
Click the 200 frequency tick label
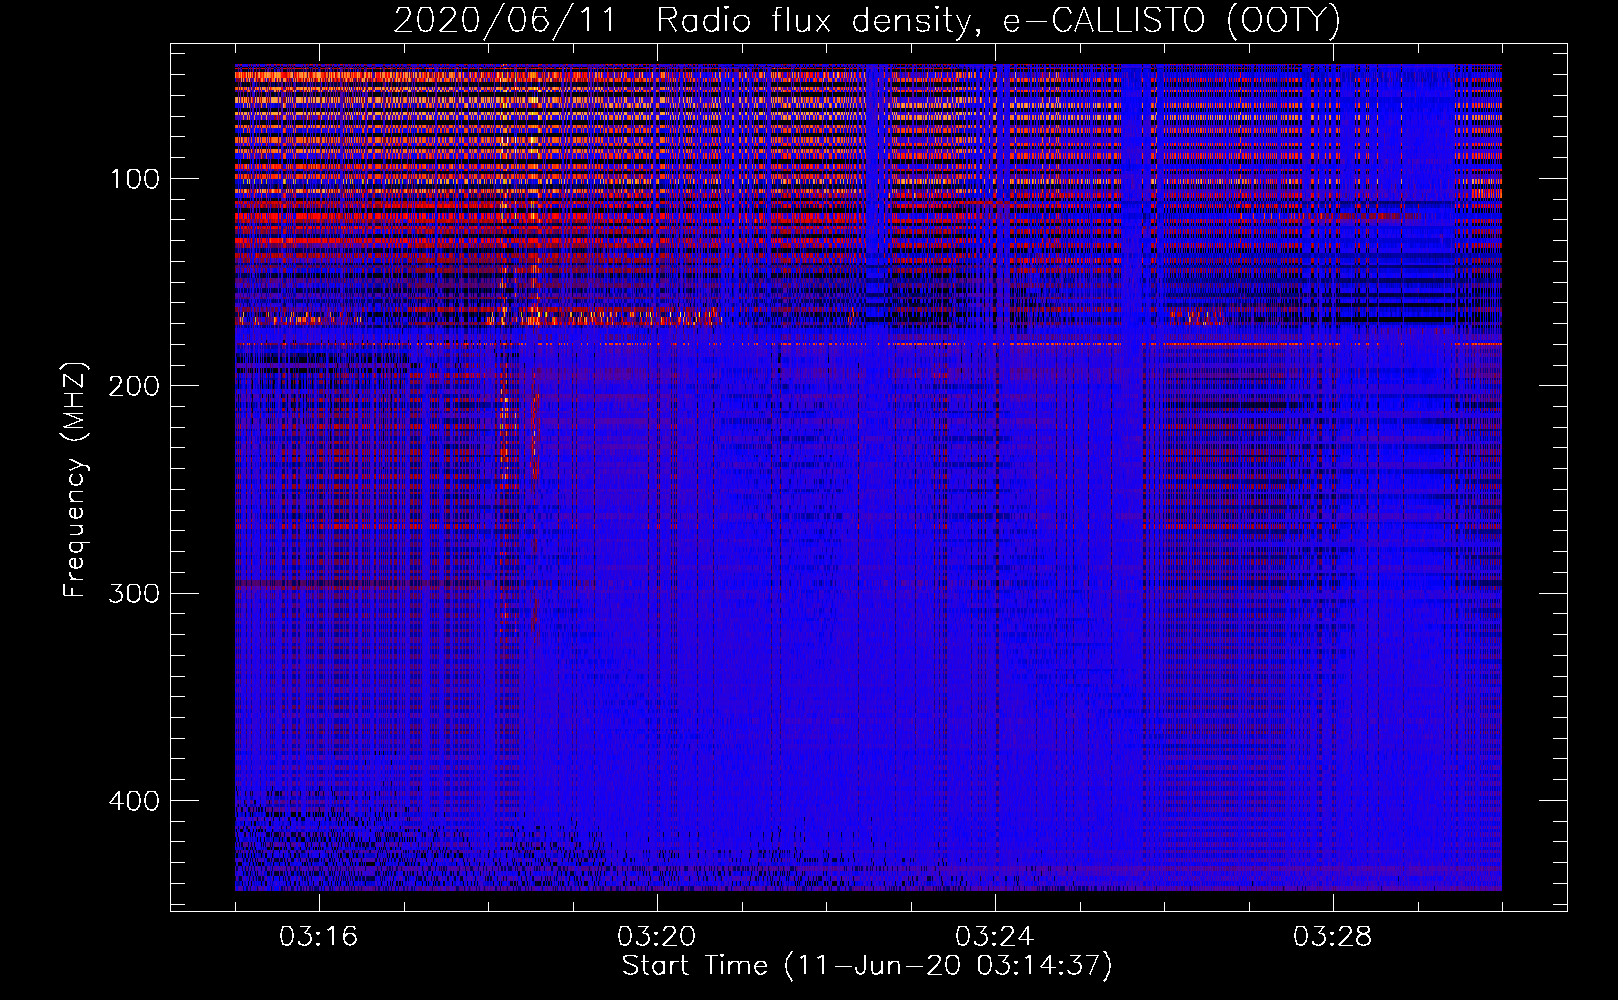point(134,386)
